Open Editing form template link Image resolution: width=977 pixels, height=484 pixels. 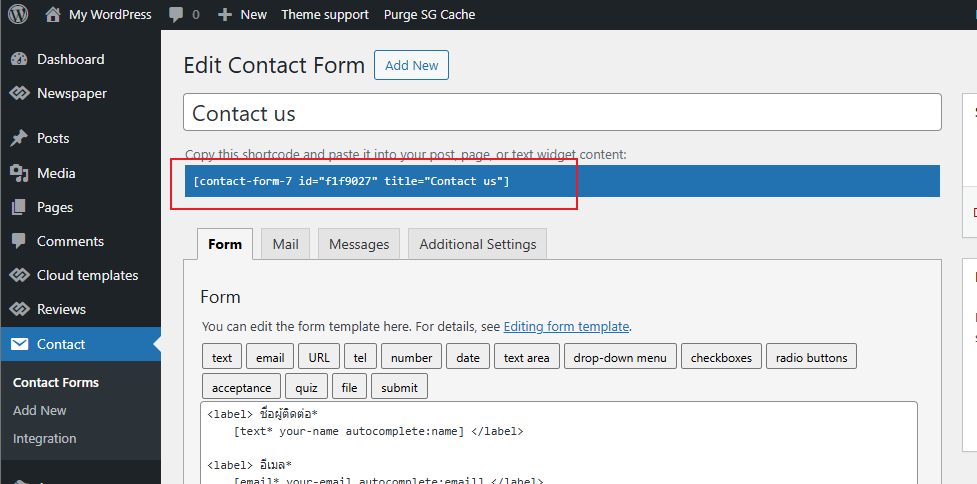tap(566, 326)
